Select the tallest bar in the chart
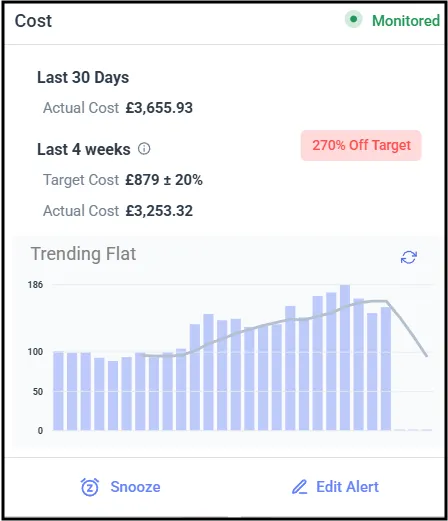The width and height of the screenshot is (448, 521). [345, 357]
